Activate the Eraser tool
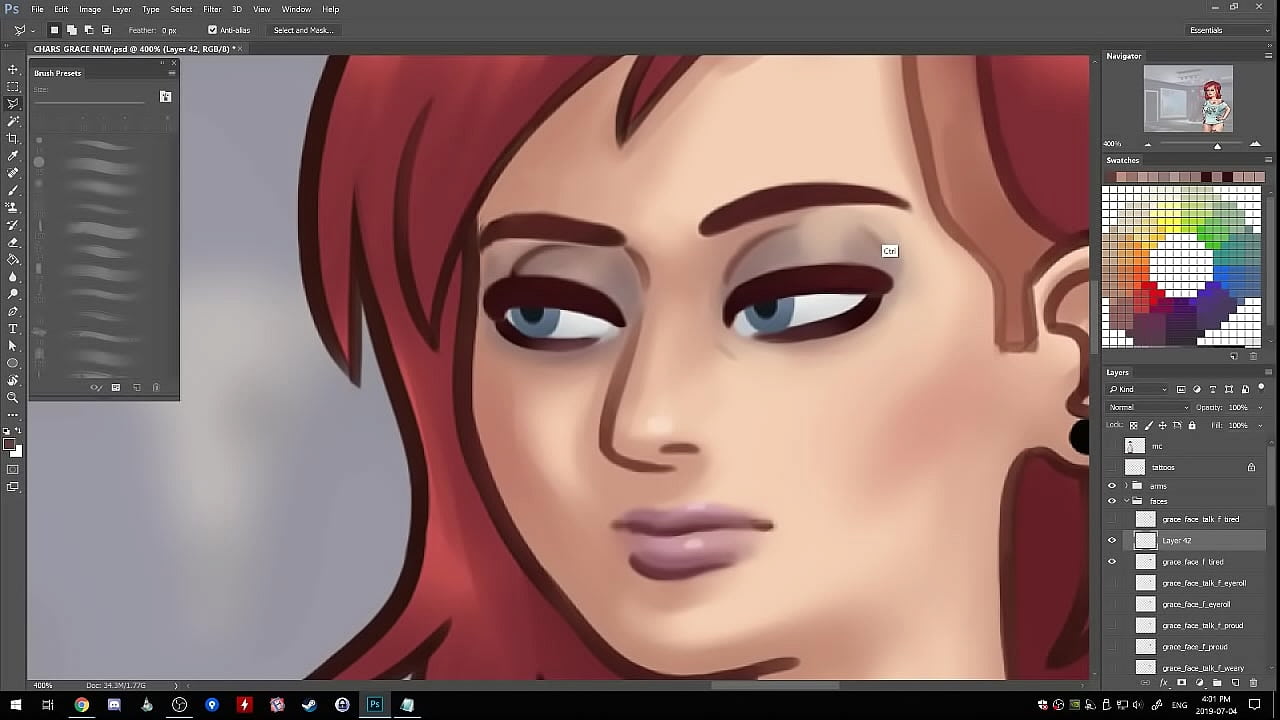This screenshot has height=720, width=1280. (x=13, y=242)
